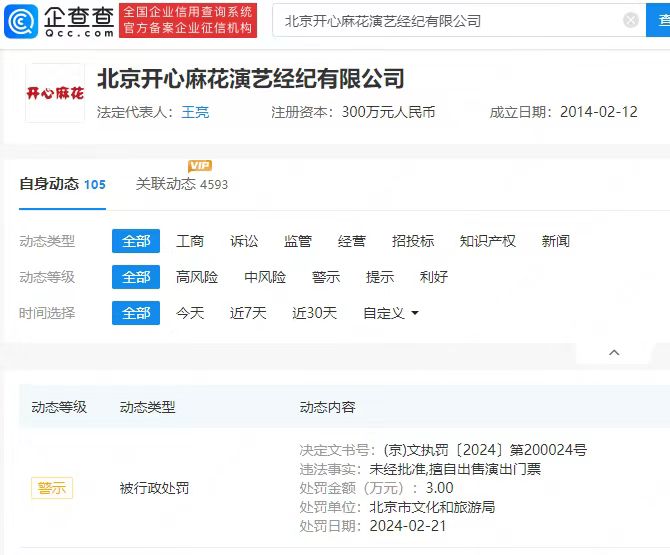The image size is (670, 555).
Task: Choose the 近7天 time filter
Action: [x=248, y=313]
